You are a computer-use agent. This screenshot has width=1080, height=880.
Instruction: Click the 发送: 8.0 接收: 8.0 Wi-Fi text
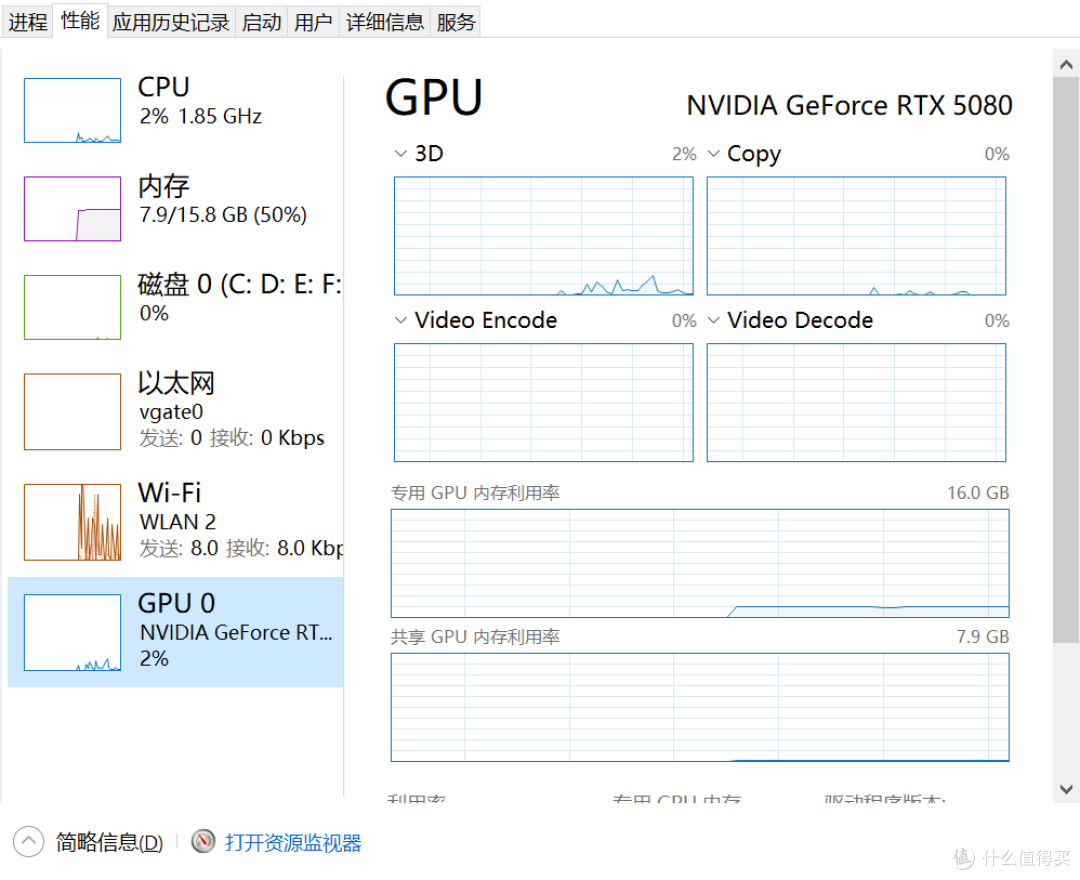(241, 548)
